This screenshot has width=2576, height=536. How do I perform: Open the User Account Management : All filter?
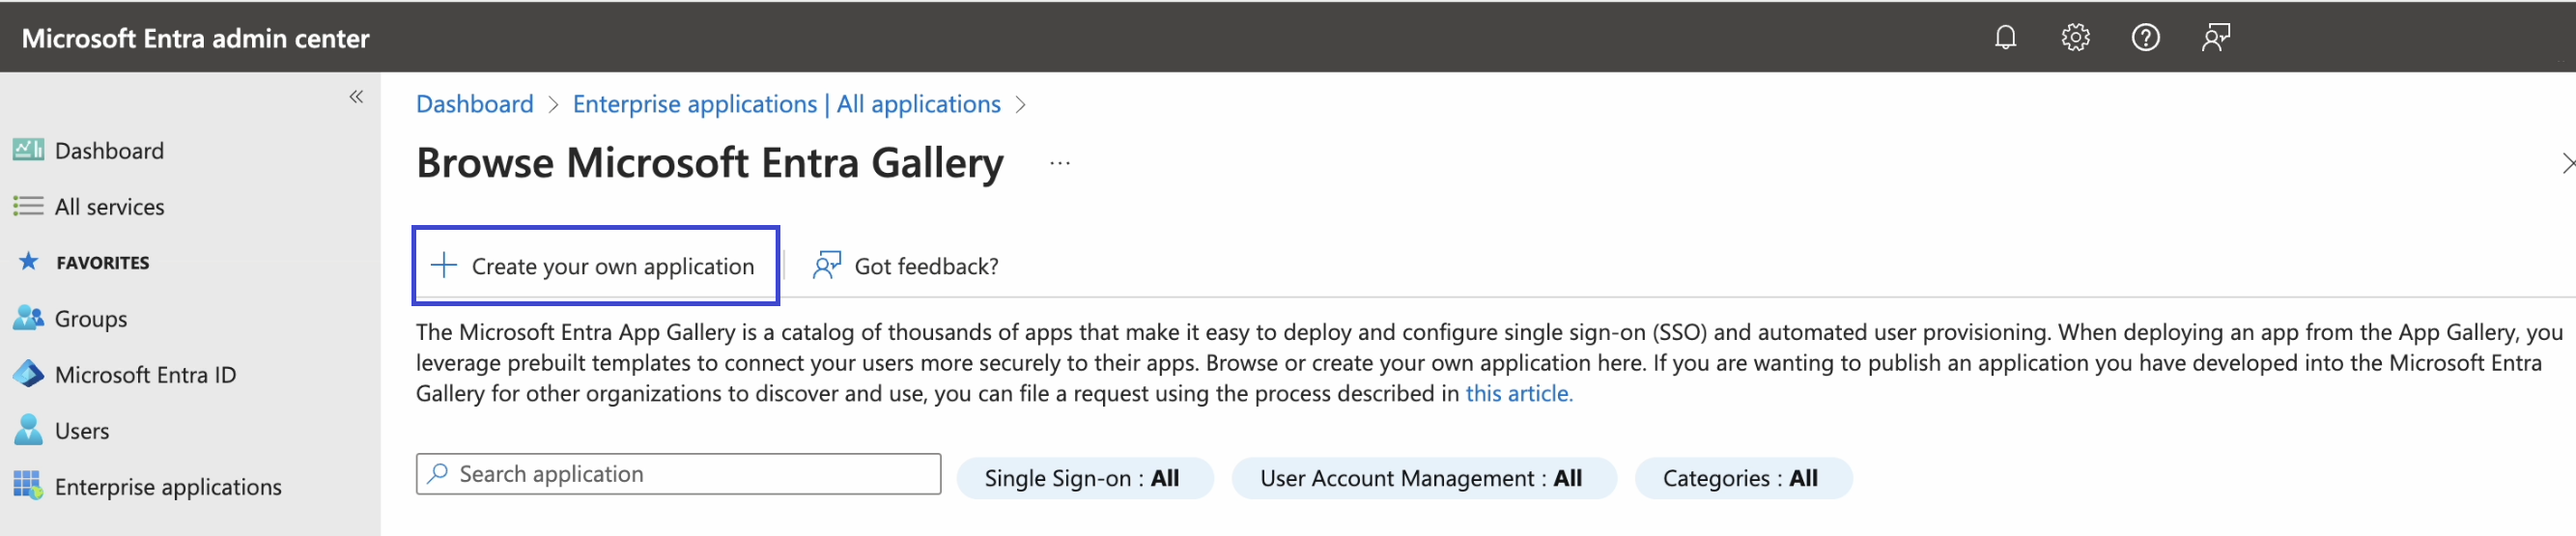point(1424,478)
